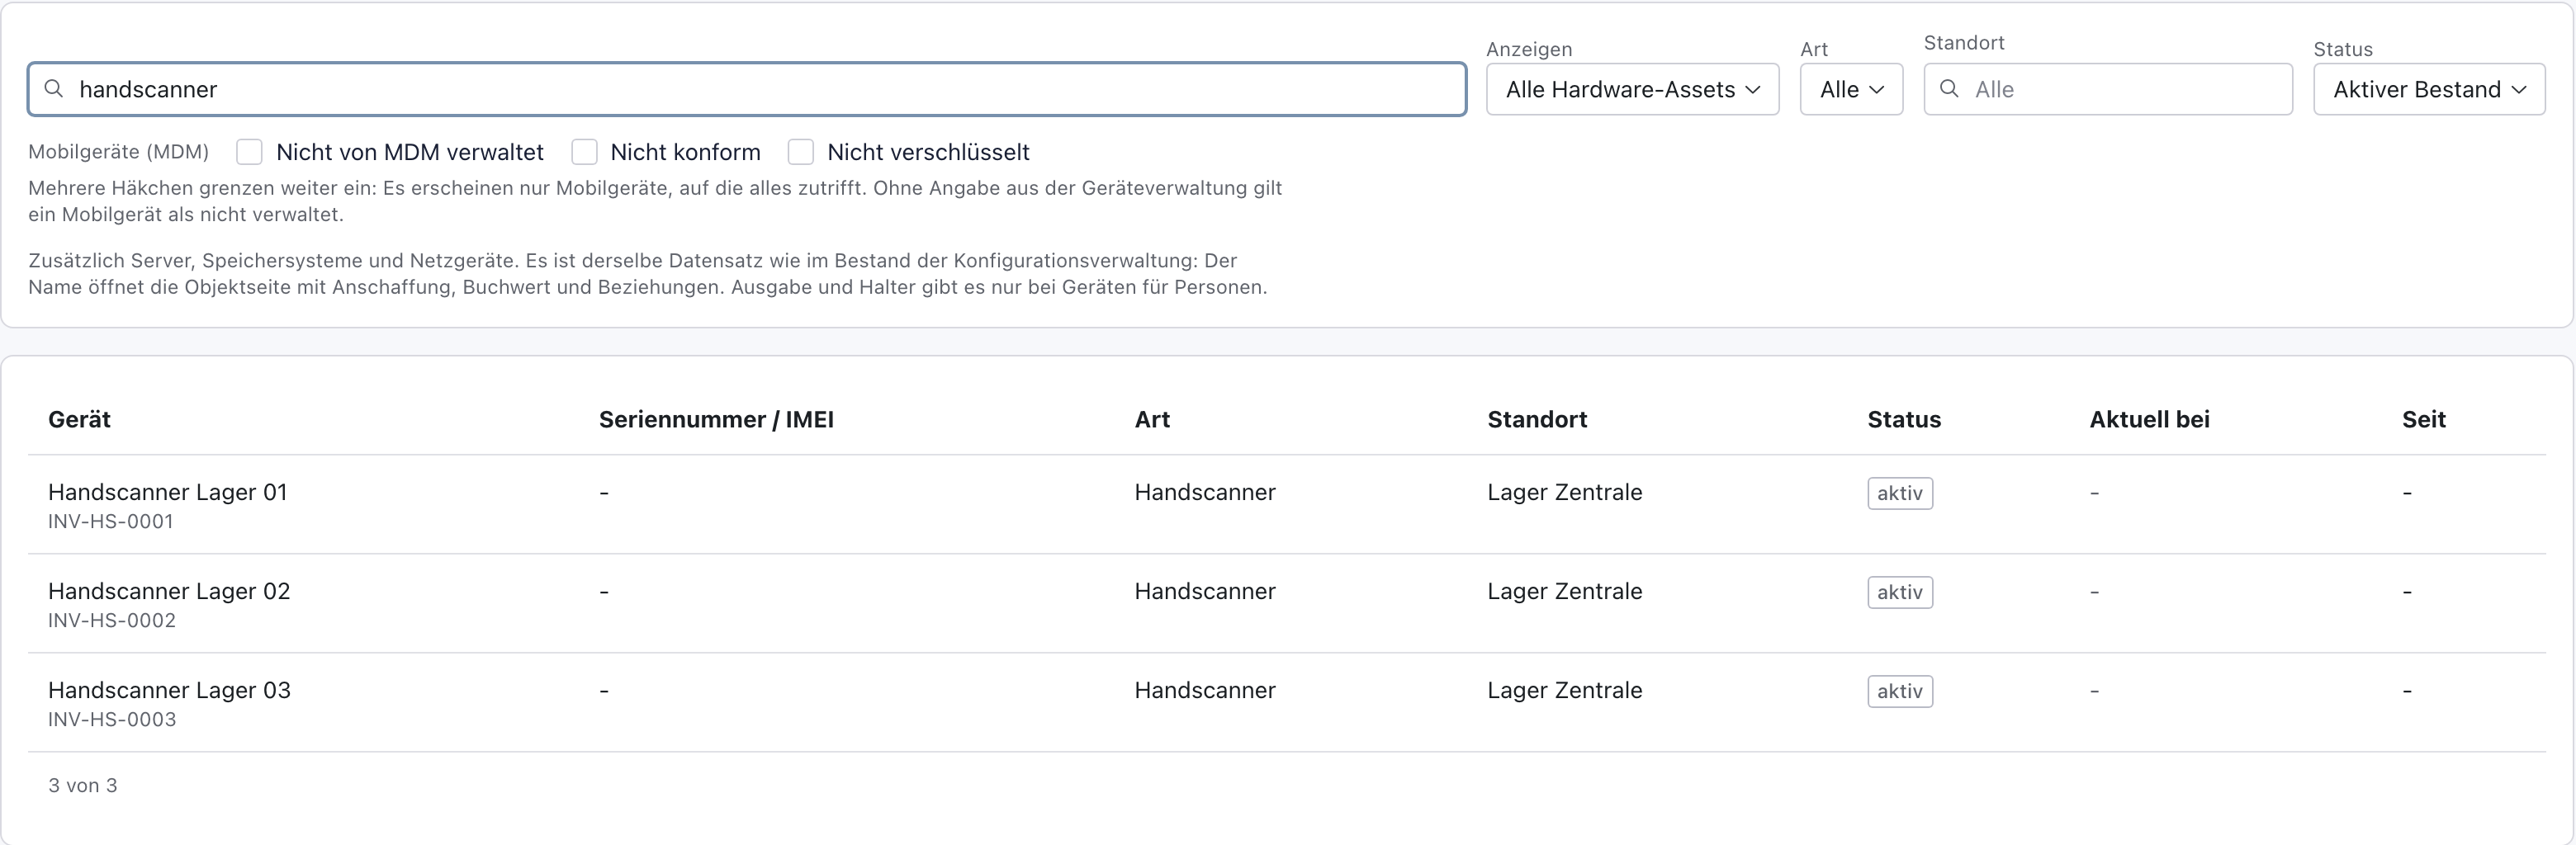Enable Nicht von MDM verwaltet checkbox
The image size is (2576, 845).
tap(249, 152)
